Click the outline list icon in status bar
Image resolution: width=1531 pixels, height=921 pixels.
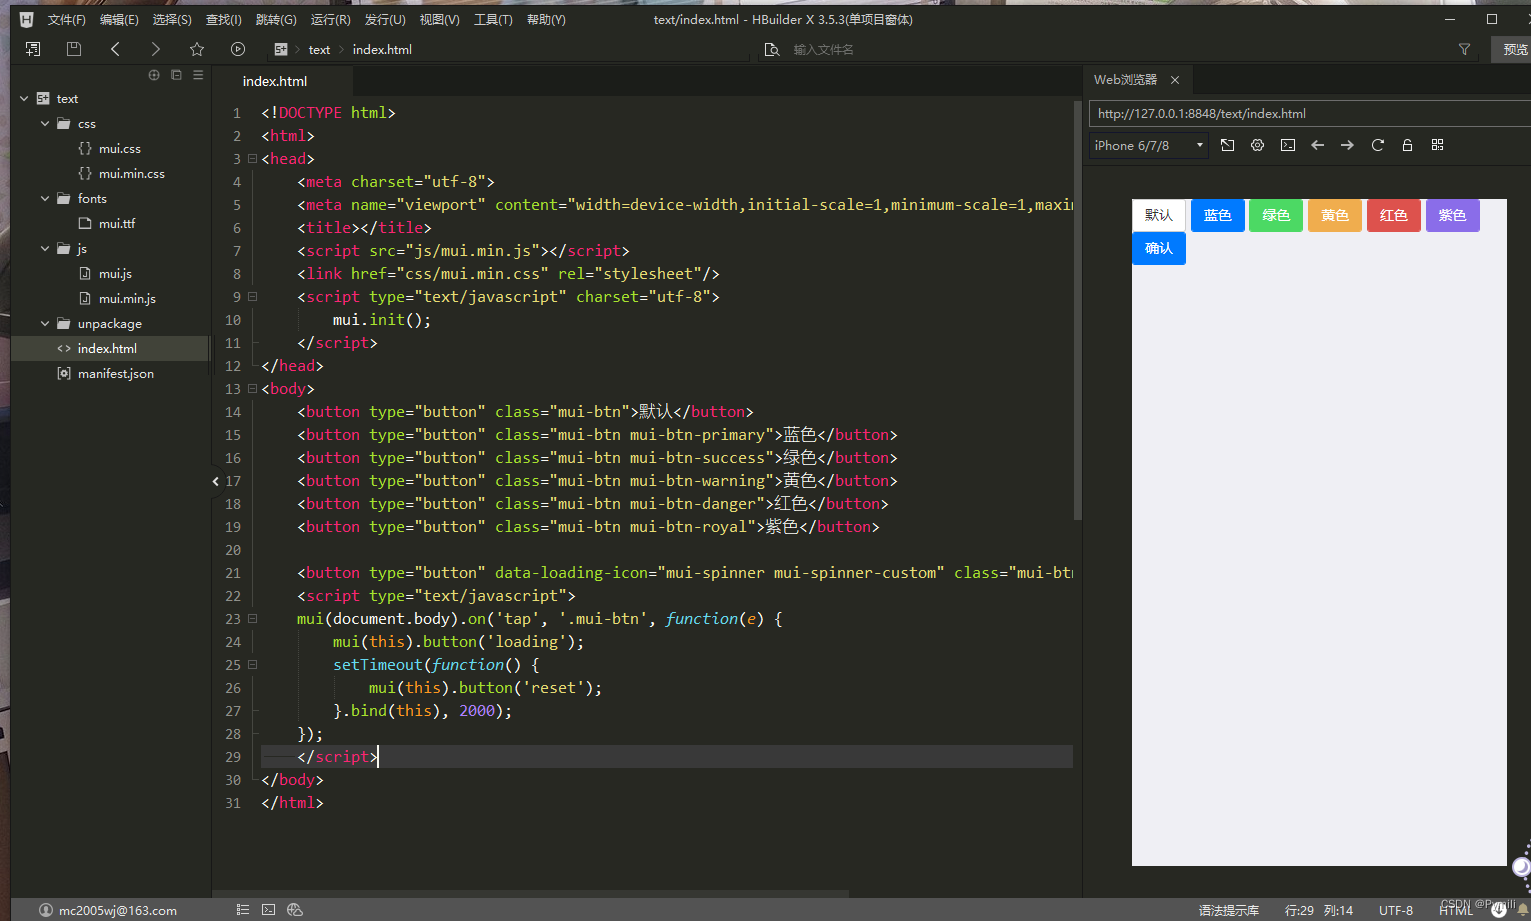coord(243,910)
